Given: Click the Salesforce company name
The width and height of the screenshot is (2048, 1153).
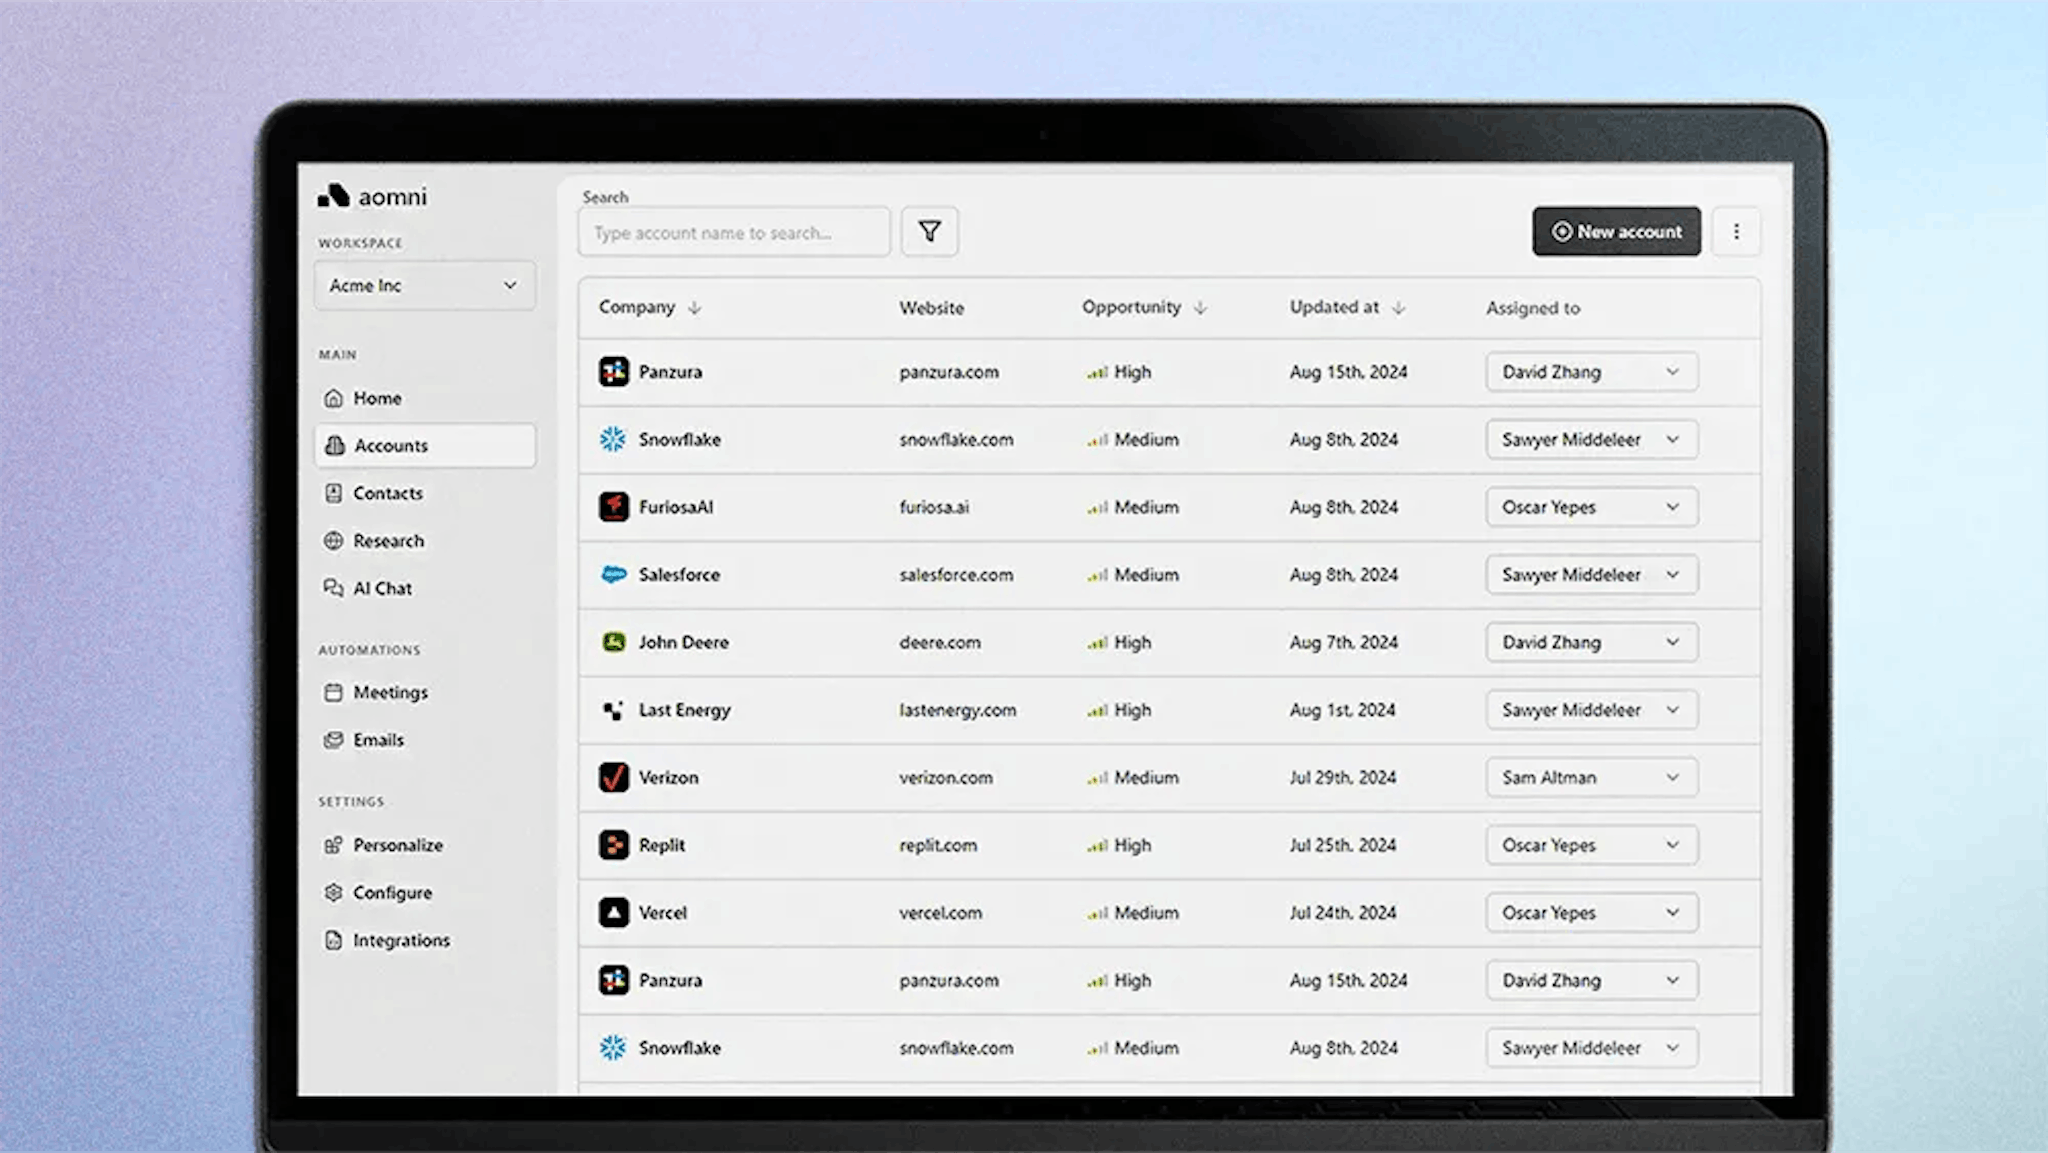Looking at the screenshot, I should (x=679, y=575).
